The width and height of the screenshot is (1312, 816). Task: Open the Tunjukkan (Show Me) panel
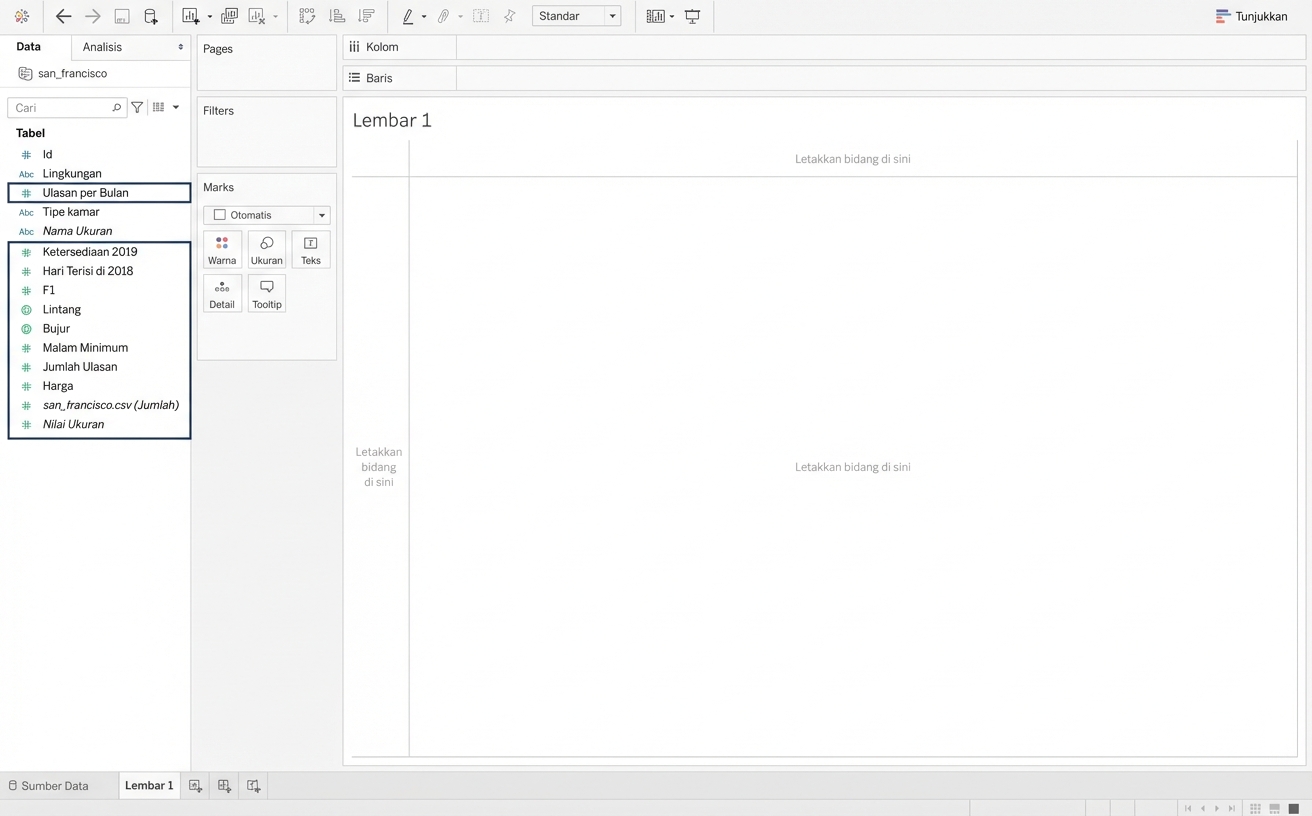pos(1251,16)
